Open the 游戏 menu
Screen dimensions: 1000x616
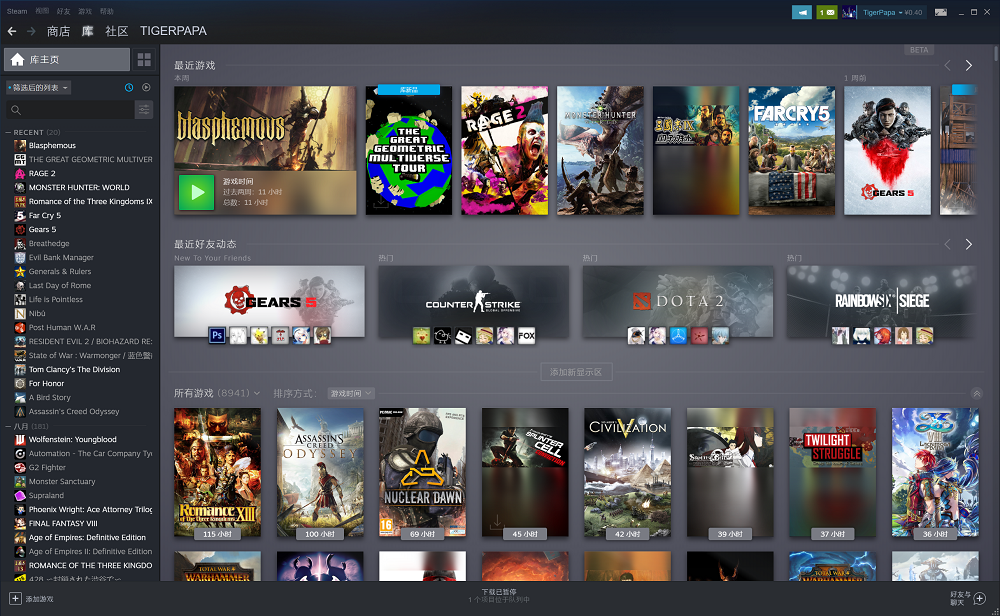click(85, 11)
